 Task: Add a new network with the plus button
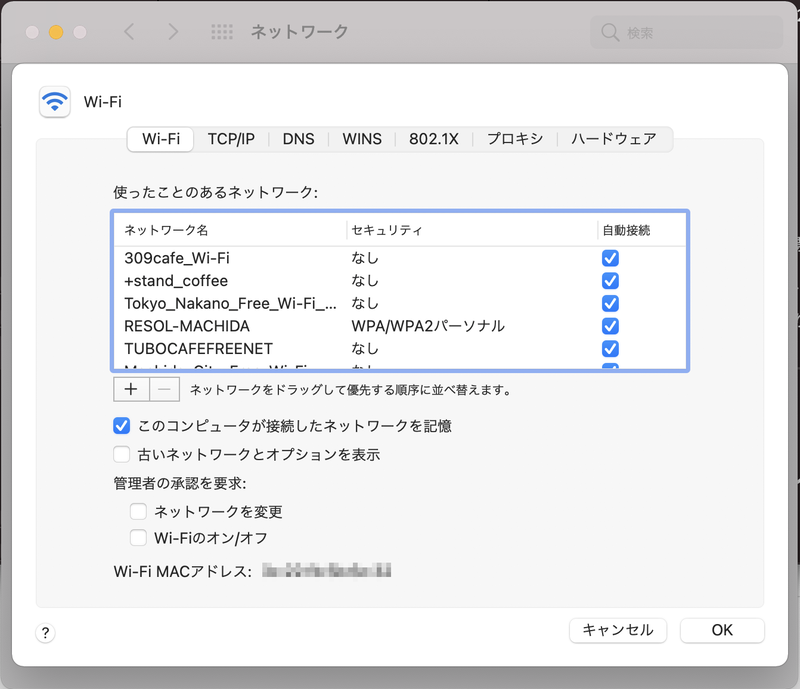pos(130,388)
